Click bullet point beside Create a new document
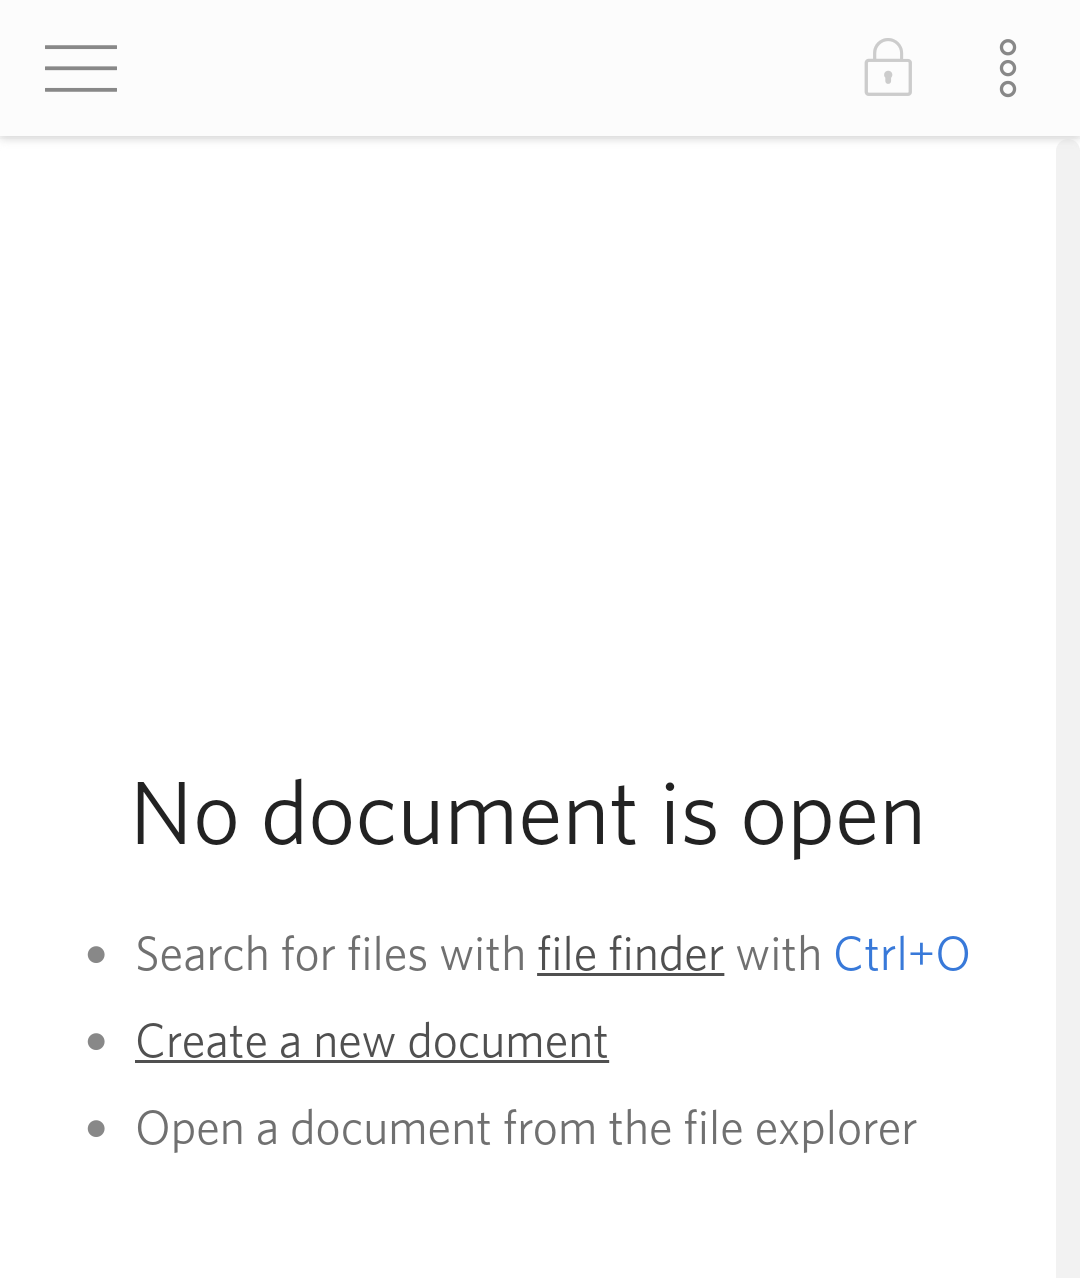Viewport: 1080px width, 1278px height. [x=97, y=1042]
